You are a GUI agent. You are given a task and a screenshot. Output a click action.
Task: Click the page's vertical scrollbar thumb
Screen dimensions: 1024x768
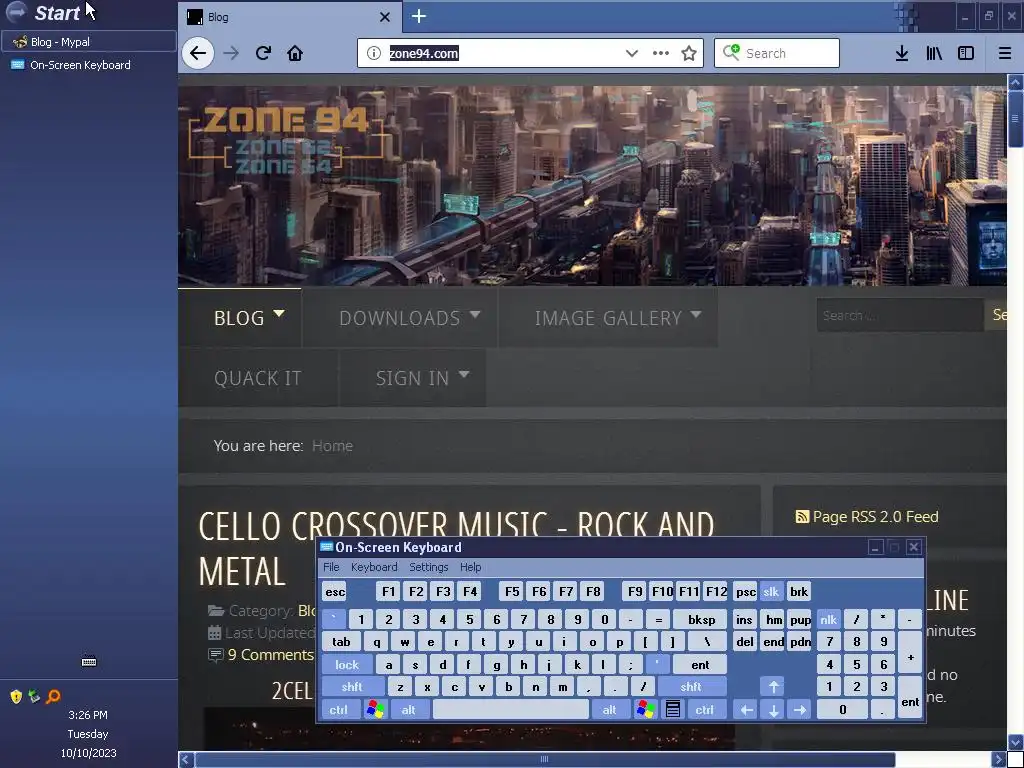point(1015,119)
